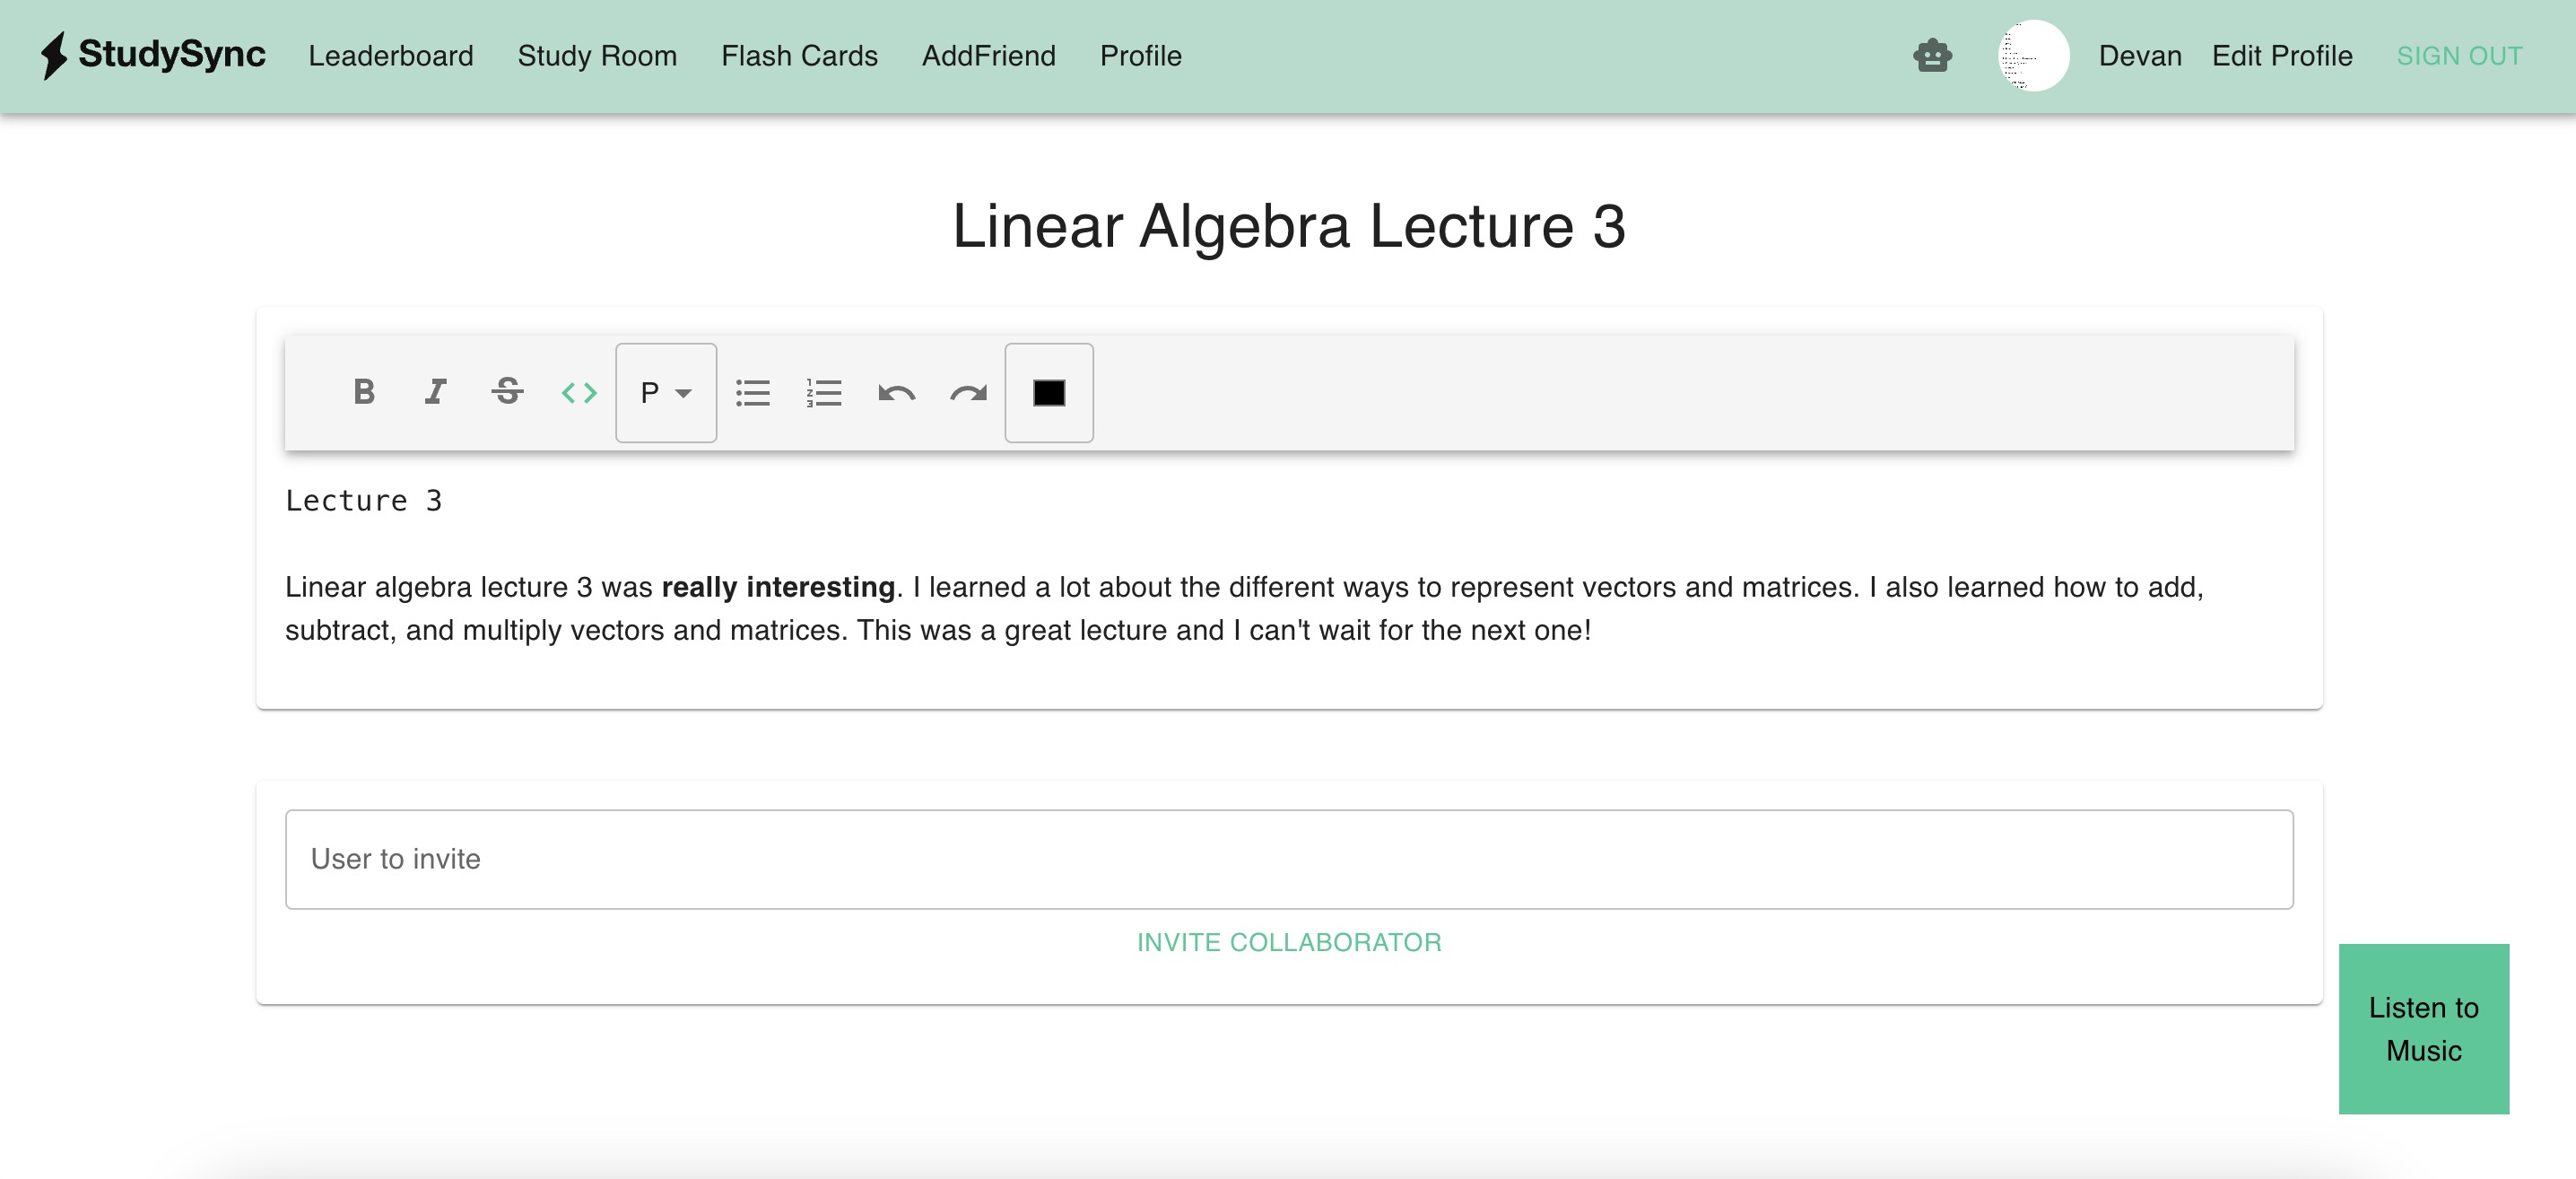This screenshot has height=1179, width=2576.
Task: Toggle bold formatting on selected text
Action: click(x=360, y=391)
